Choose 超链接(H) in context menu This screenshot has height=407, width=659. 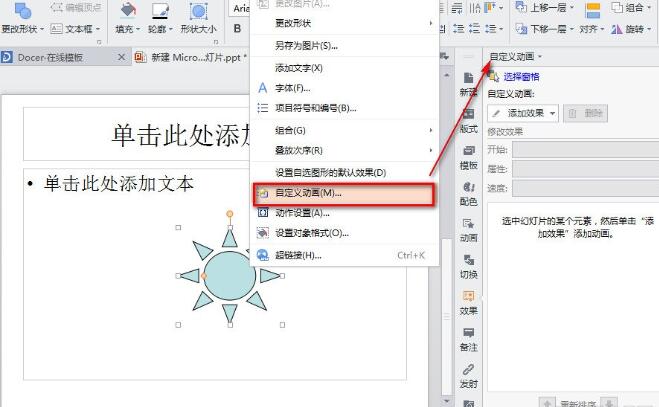point(345,255)
